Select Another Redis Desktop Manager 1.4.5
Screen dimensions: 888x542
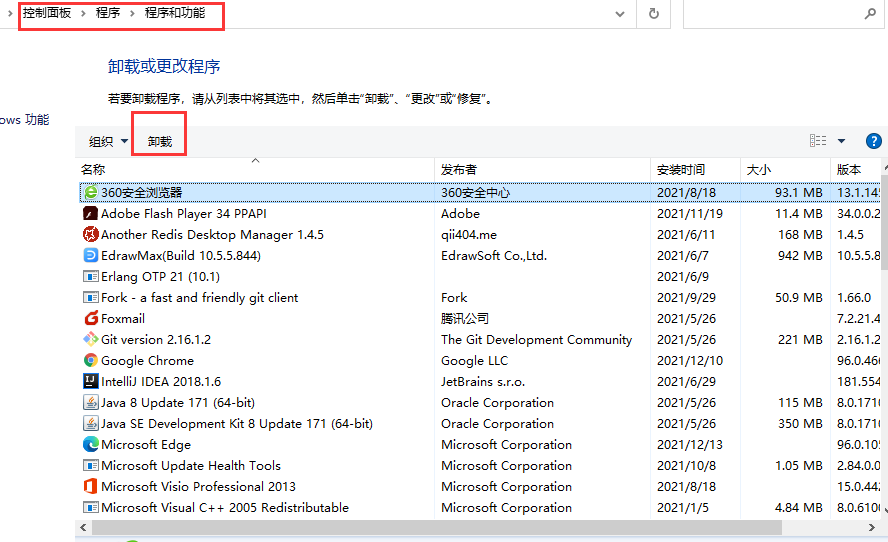tap(212, 234)
